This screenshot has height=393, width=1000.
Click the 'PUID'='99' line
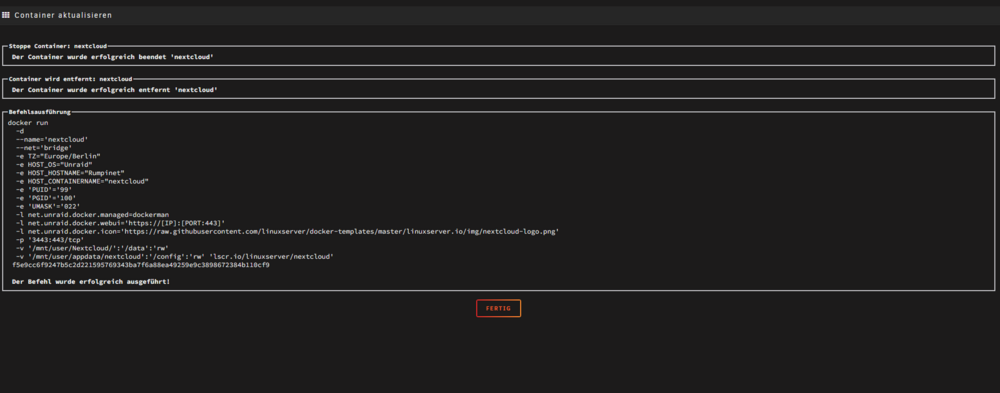pos(44,189)
